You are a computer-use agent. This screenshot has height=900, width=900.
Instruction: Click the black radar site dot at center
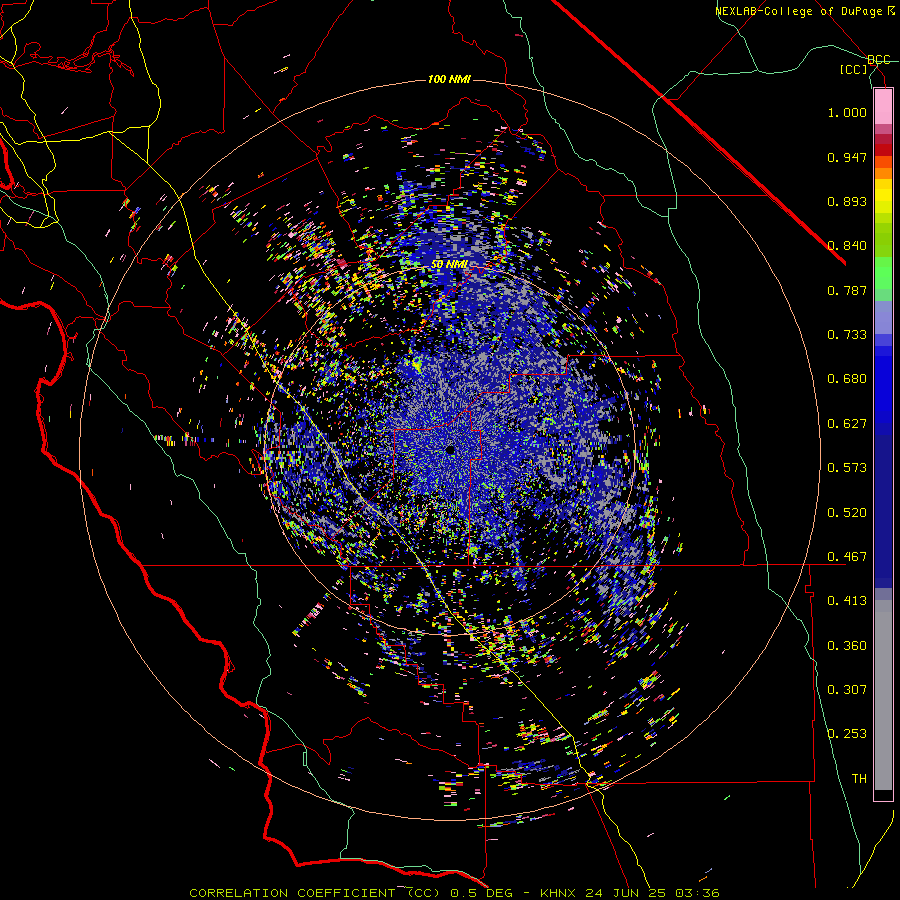(451, 451)
